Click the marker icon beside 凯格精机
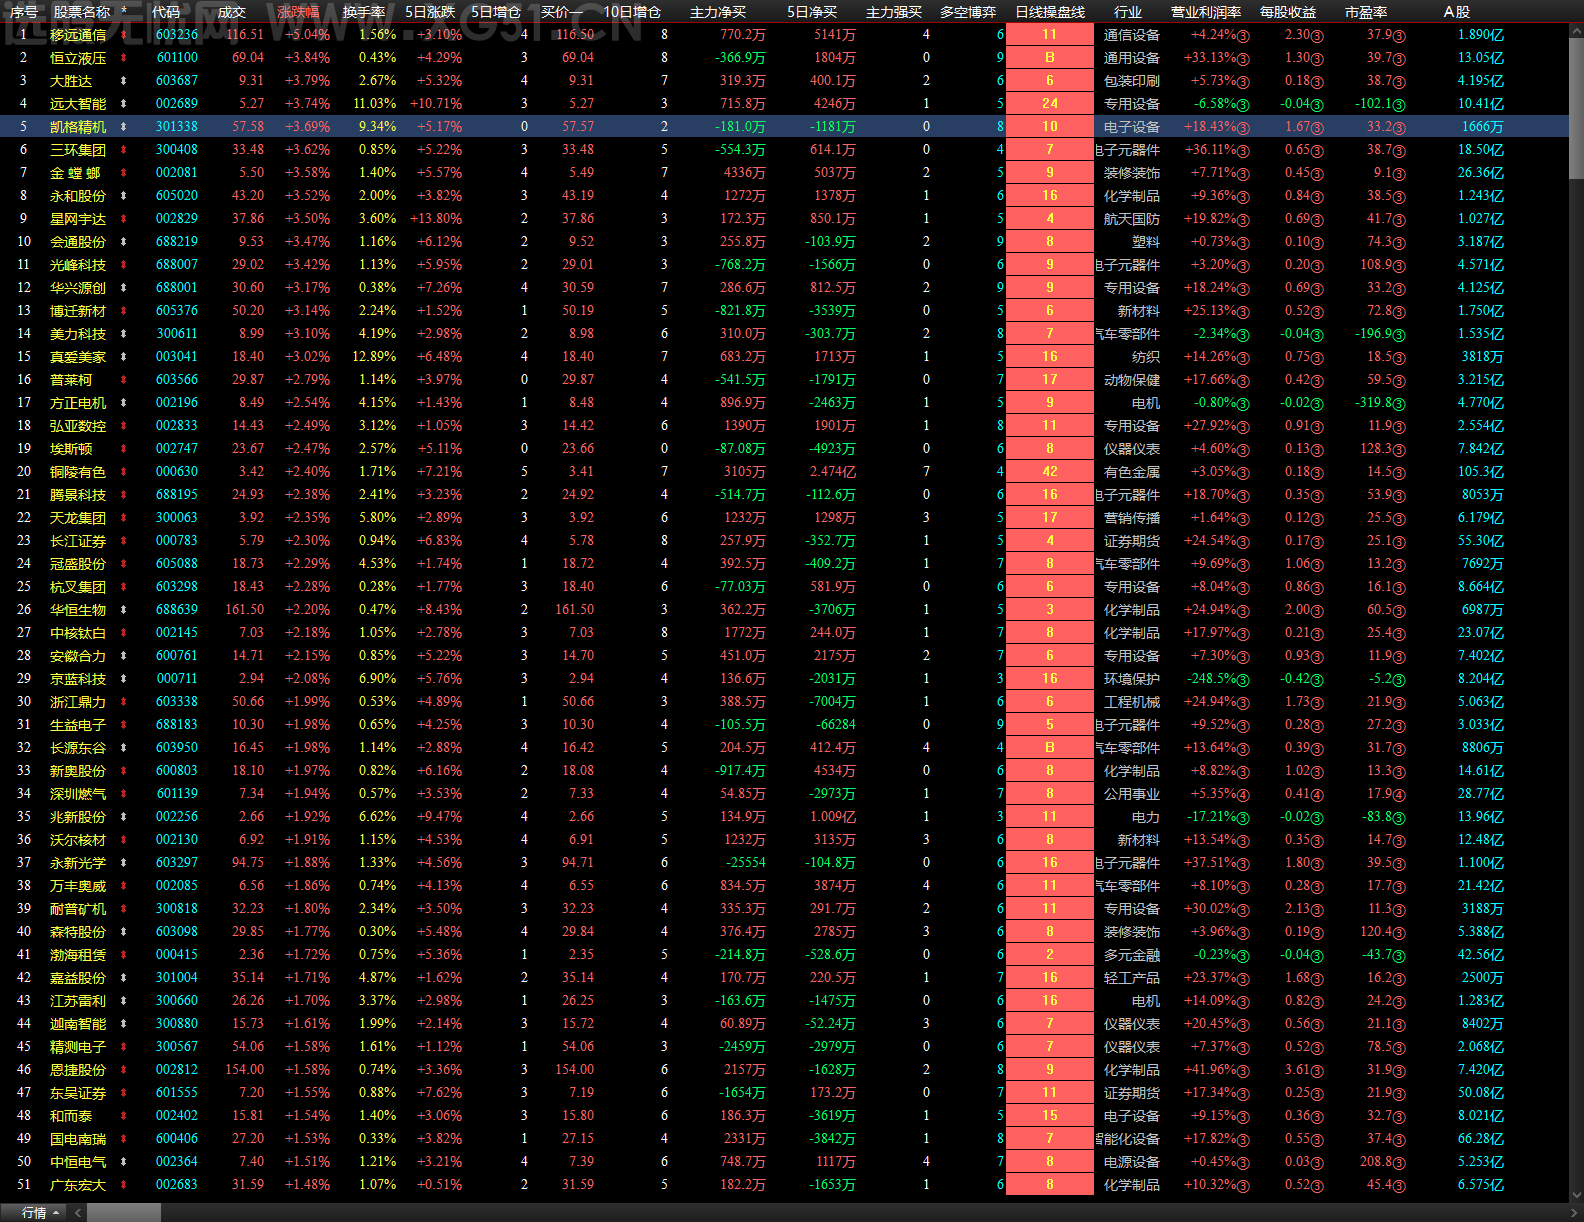The height and width of the screenshot is (1222, 1584). pos(124,127)
